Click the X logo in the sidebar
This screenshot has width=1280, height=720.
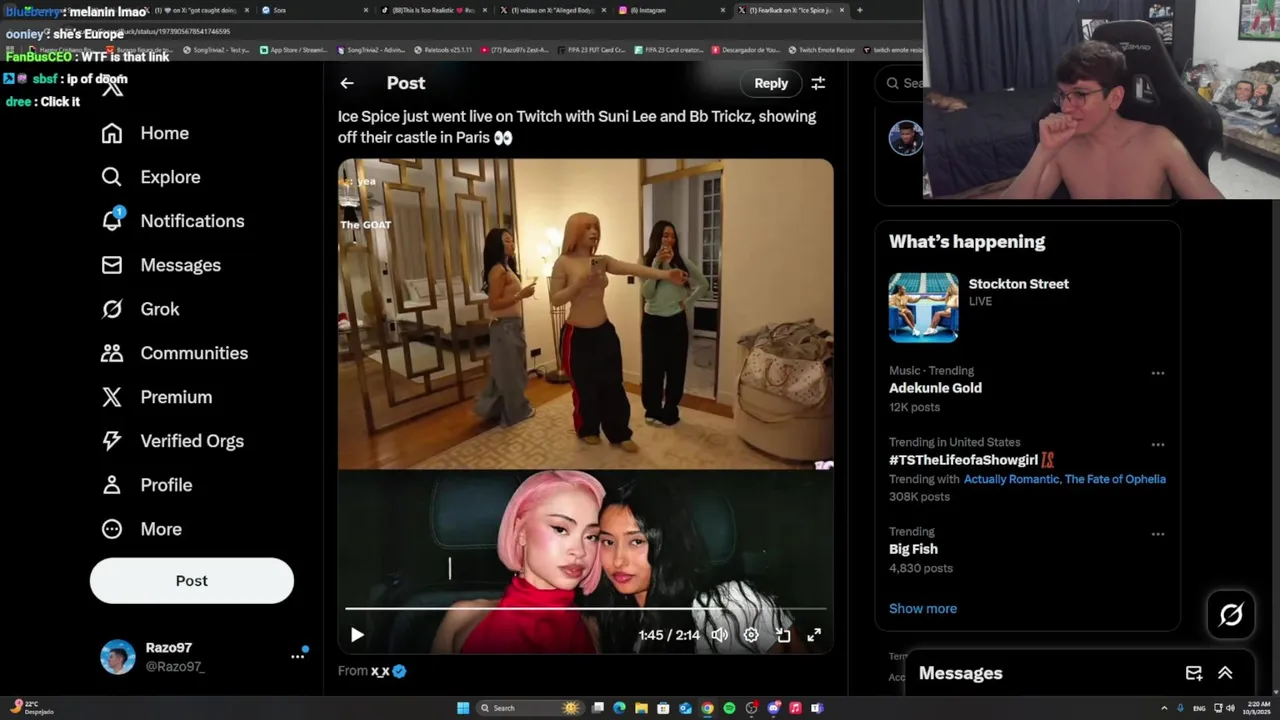point(113,87)
